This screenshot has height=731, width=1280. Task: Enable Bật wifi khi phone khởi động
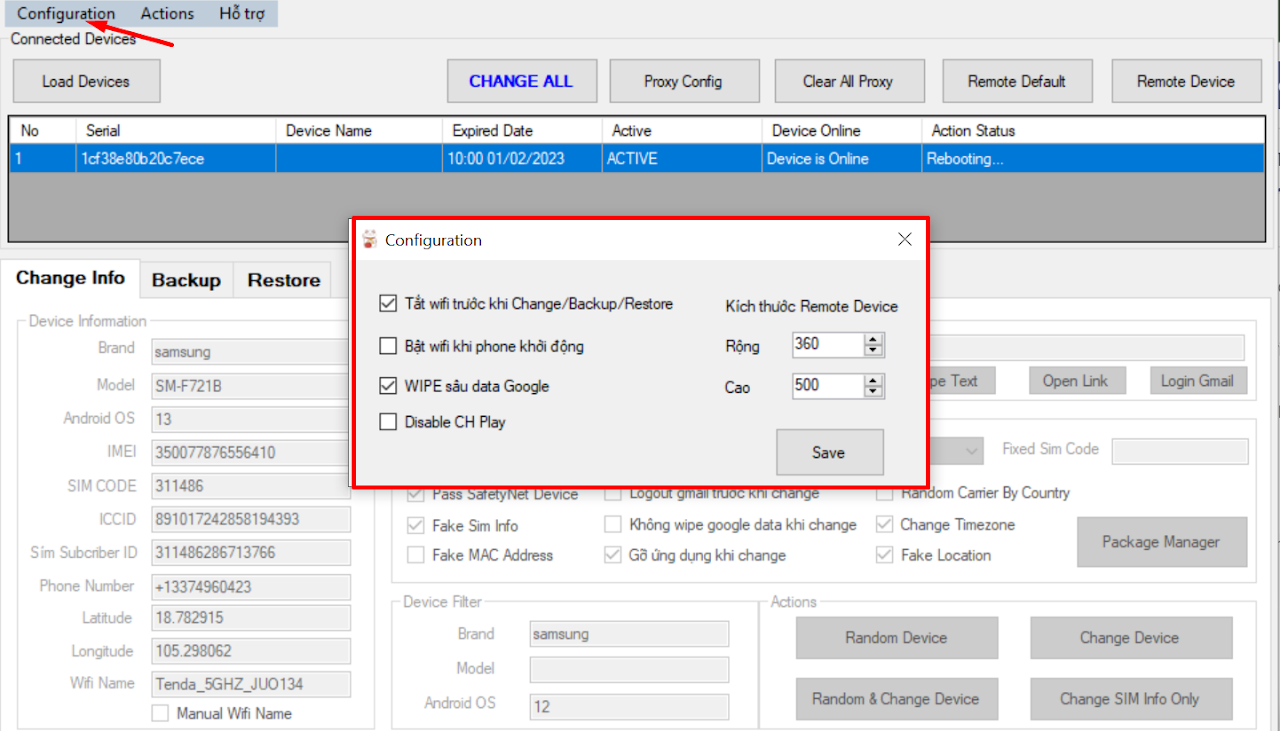388,347
